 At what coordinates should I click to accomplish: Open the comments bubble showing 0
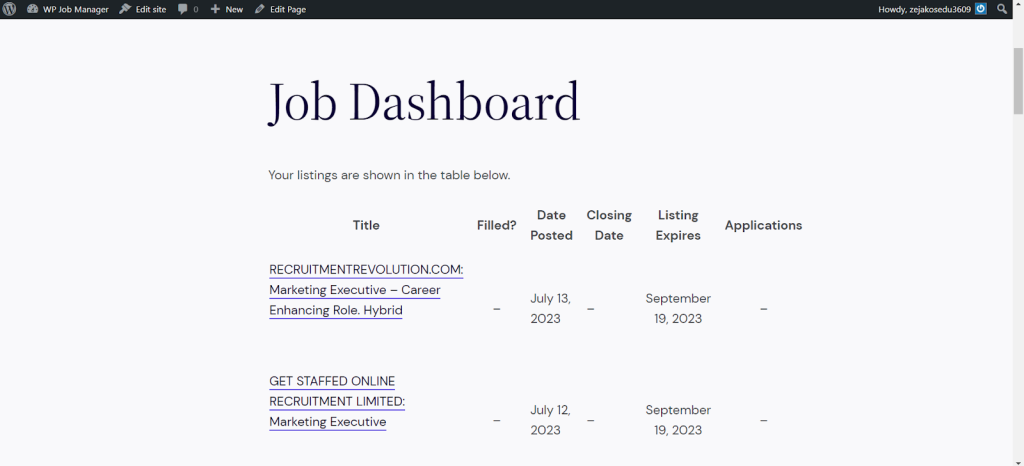coord(188,9)
